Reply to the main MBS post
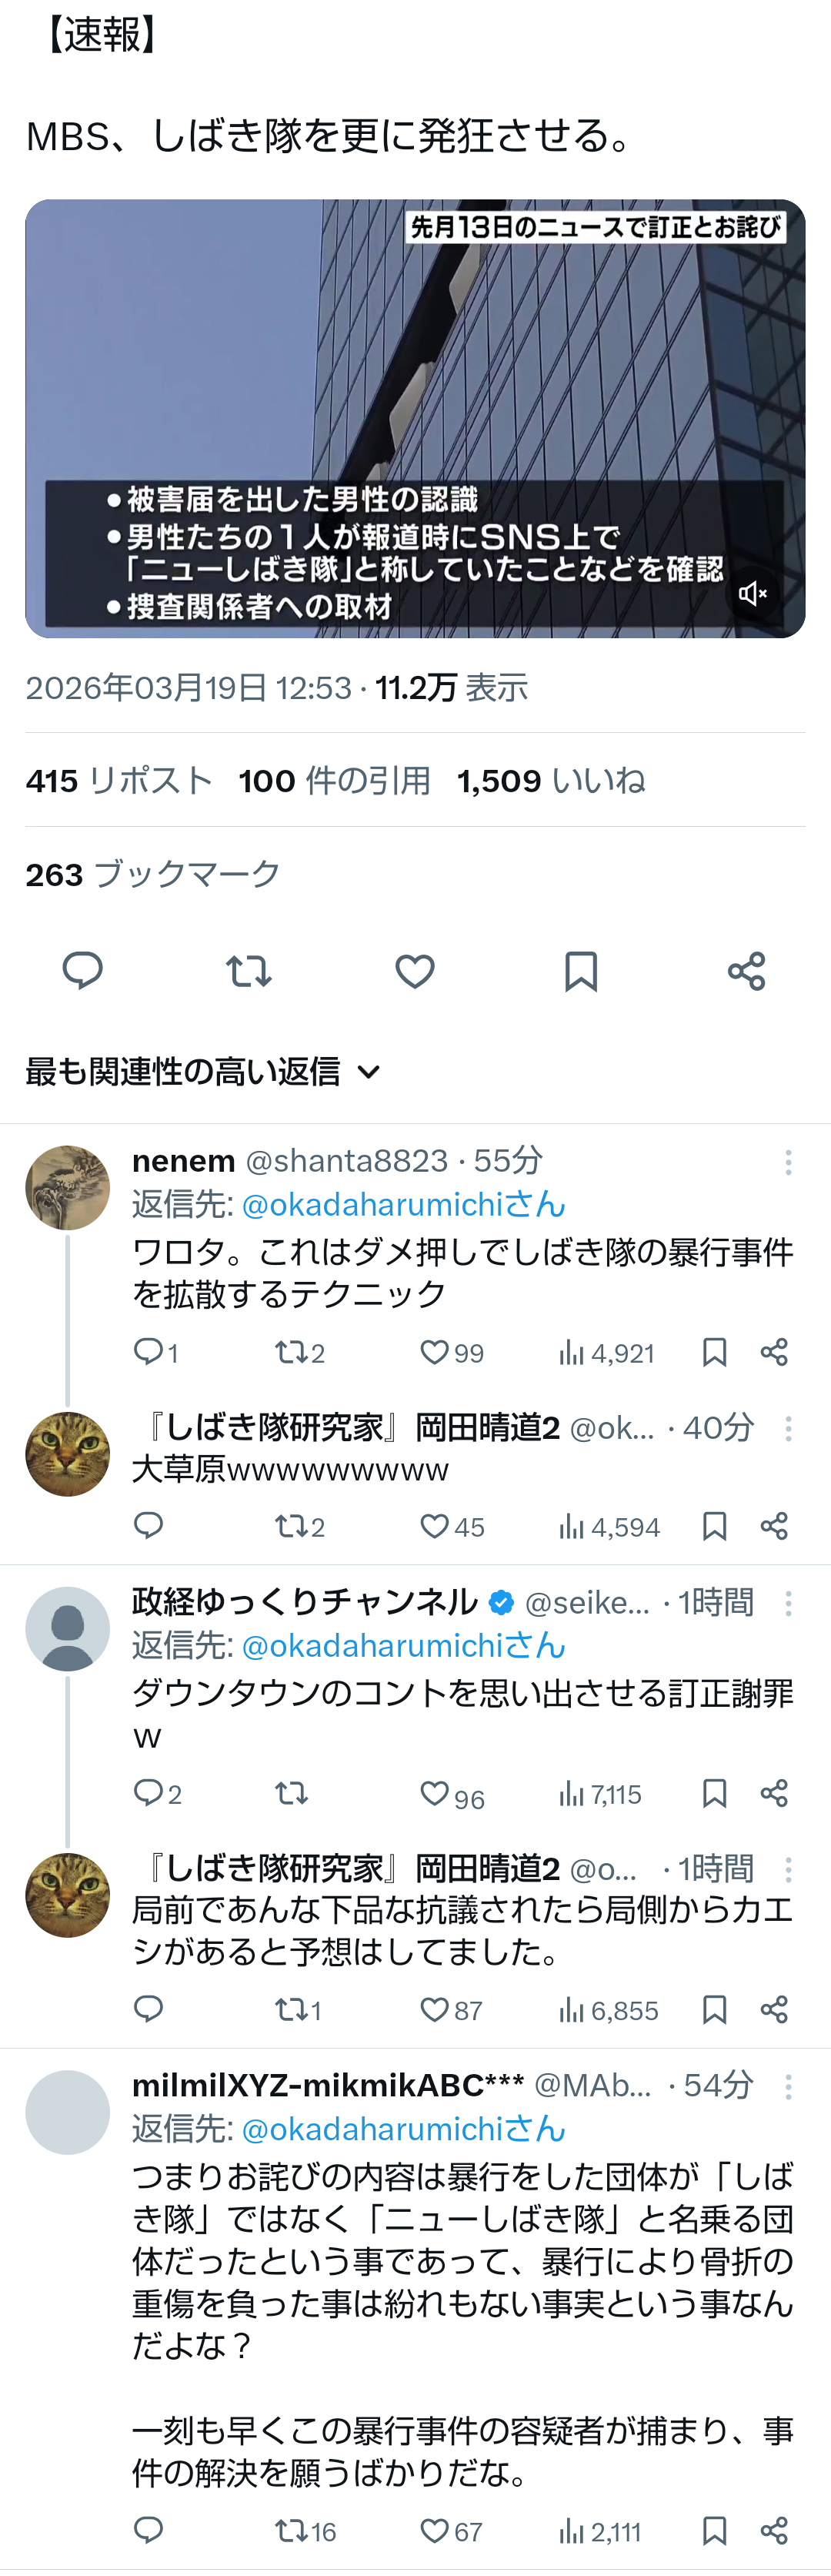Viewport: 831px width, 2576px height. [82, 970]
